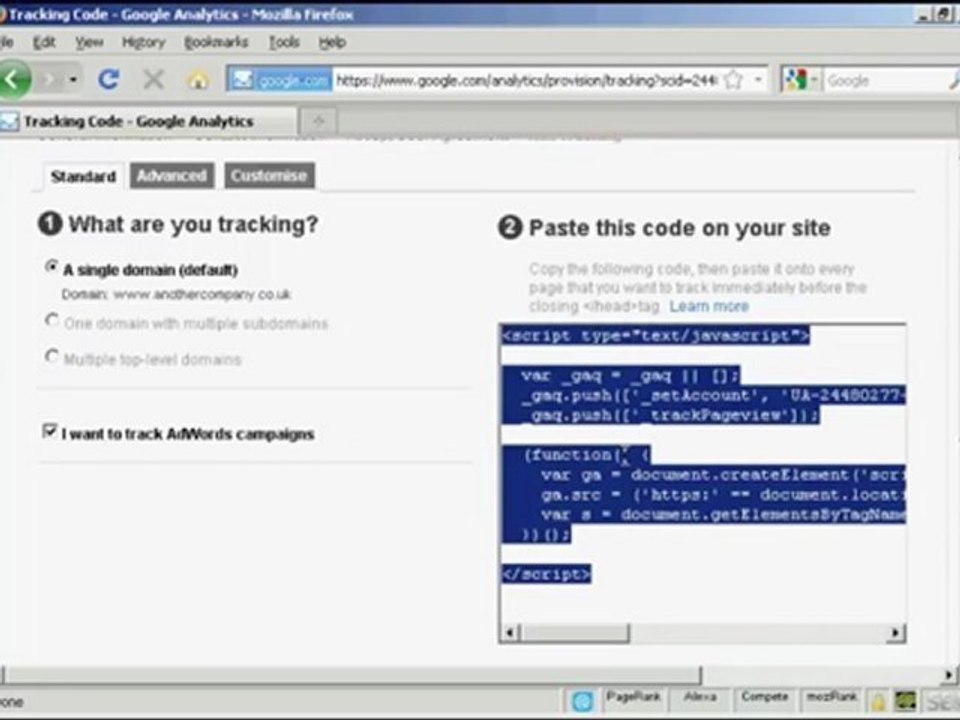The width and height of the screenshot is (960, 720).
Task: Click the Compete status bar item
Action: coord(765,697)
